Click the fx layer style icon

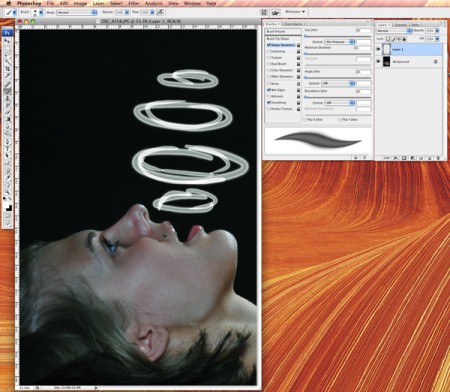[x=396, y=158]
